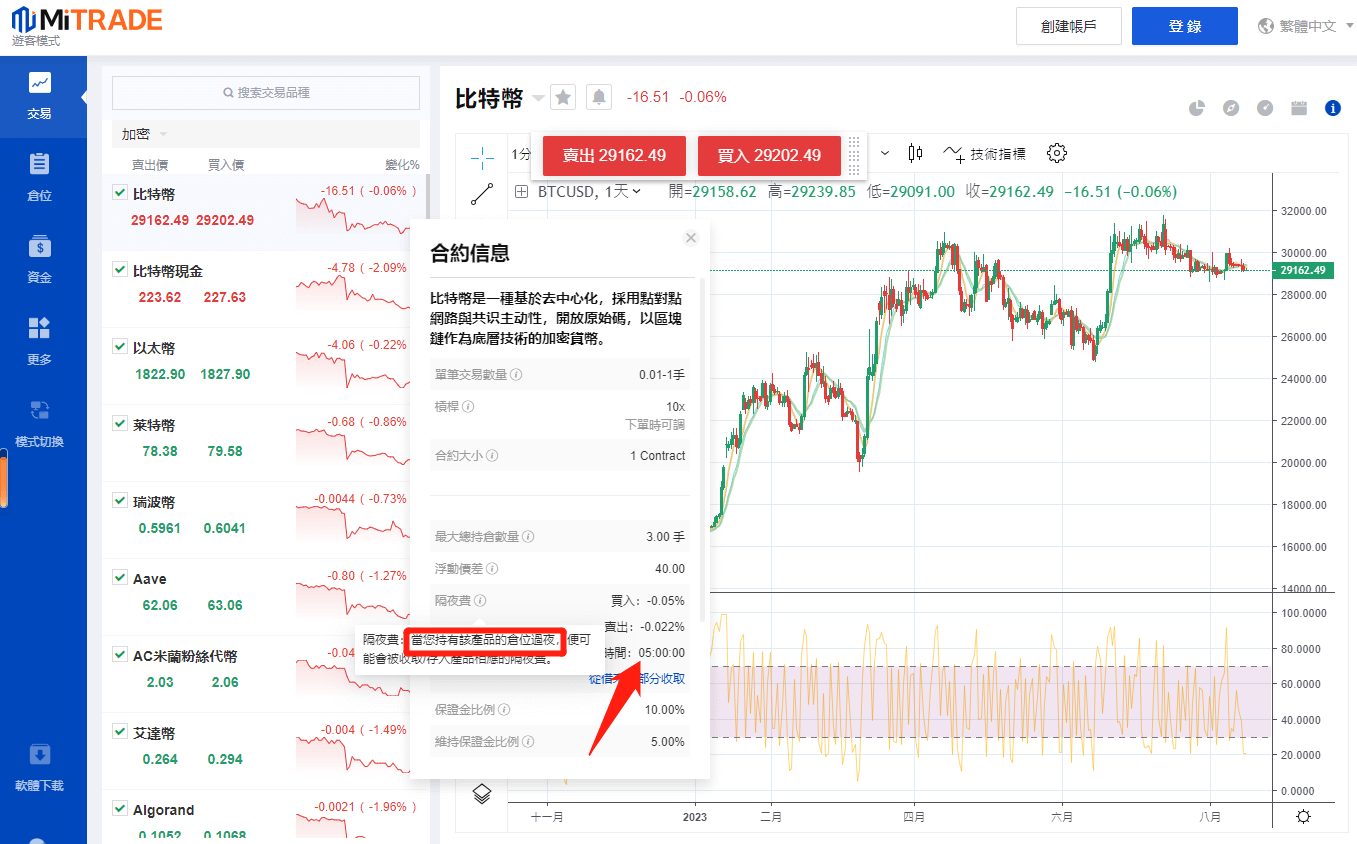This screenshot has height=844, width=1357.
Task: Click the MiTRADE logo
Action: tap(86, 19)
